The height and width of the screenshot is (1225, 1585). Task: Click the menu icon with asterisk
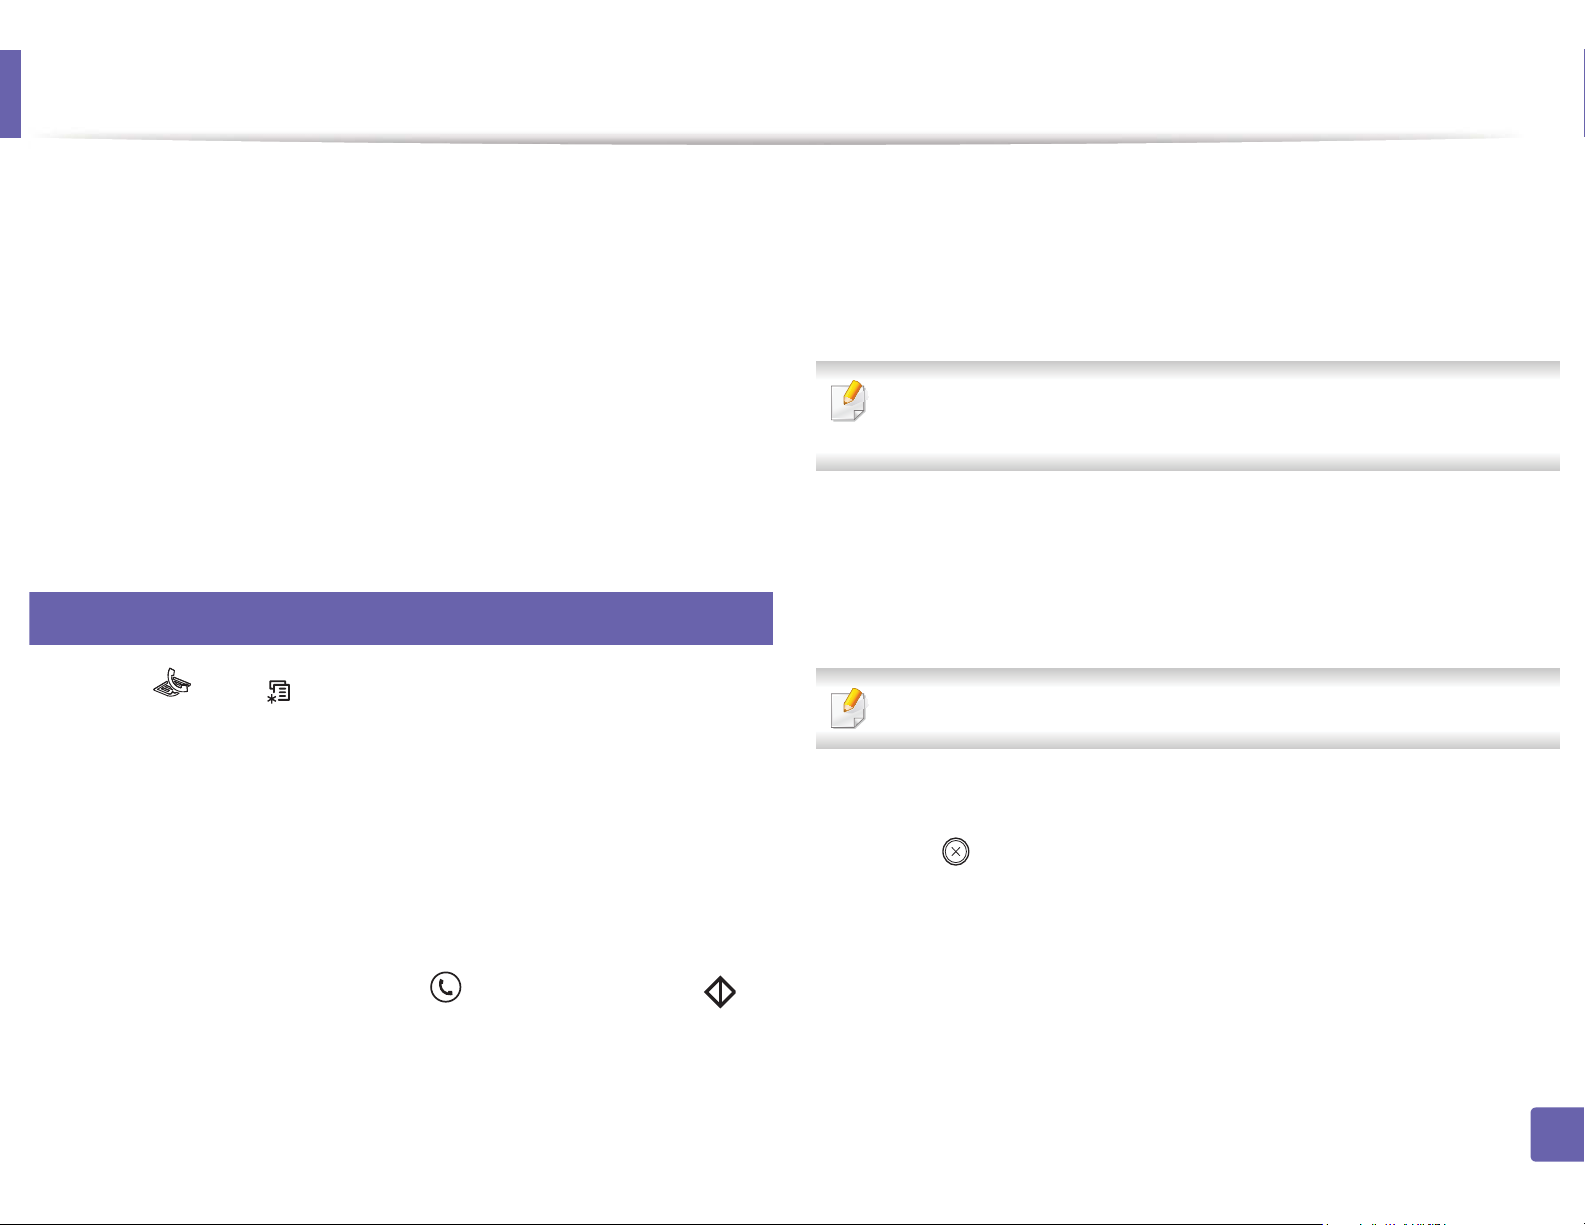pos(279,690)
